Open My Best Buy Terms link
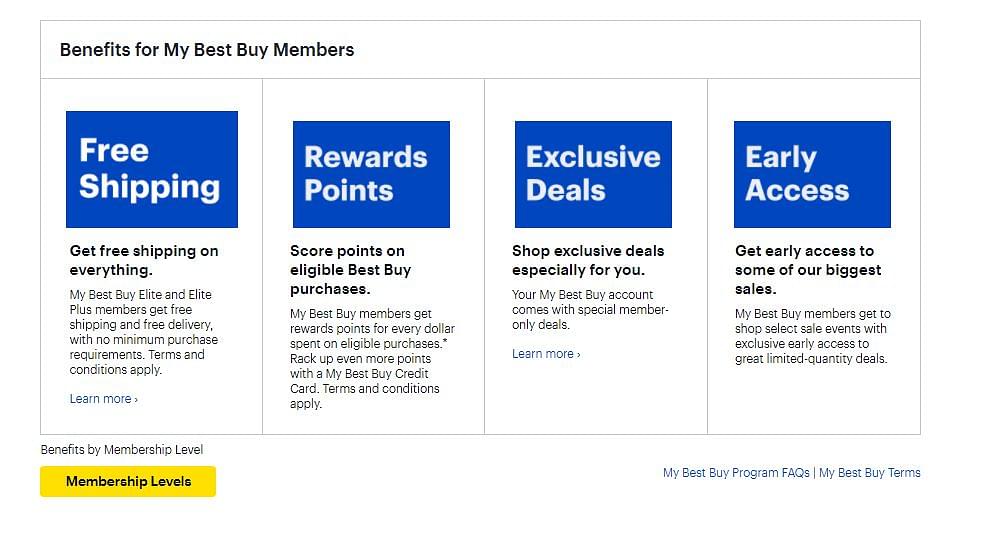Viewport: 993px width, 533px height. click(870, 473)
